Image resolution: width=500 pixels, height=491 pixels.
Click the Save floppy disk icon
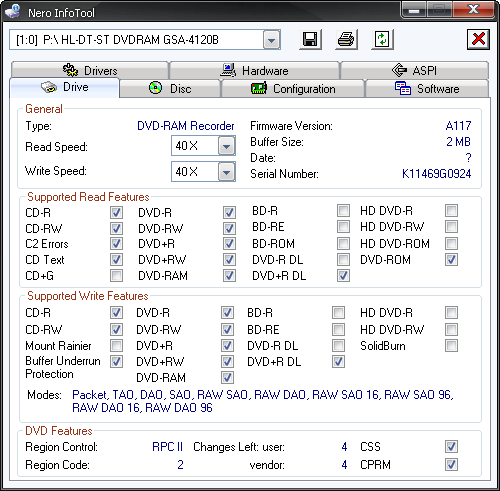pos(310,39)
